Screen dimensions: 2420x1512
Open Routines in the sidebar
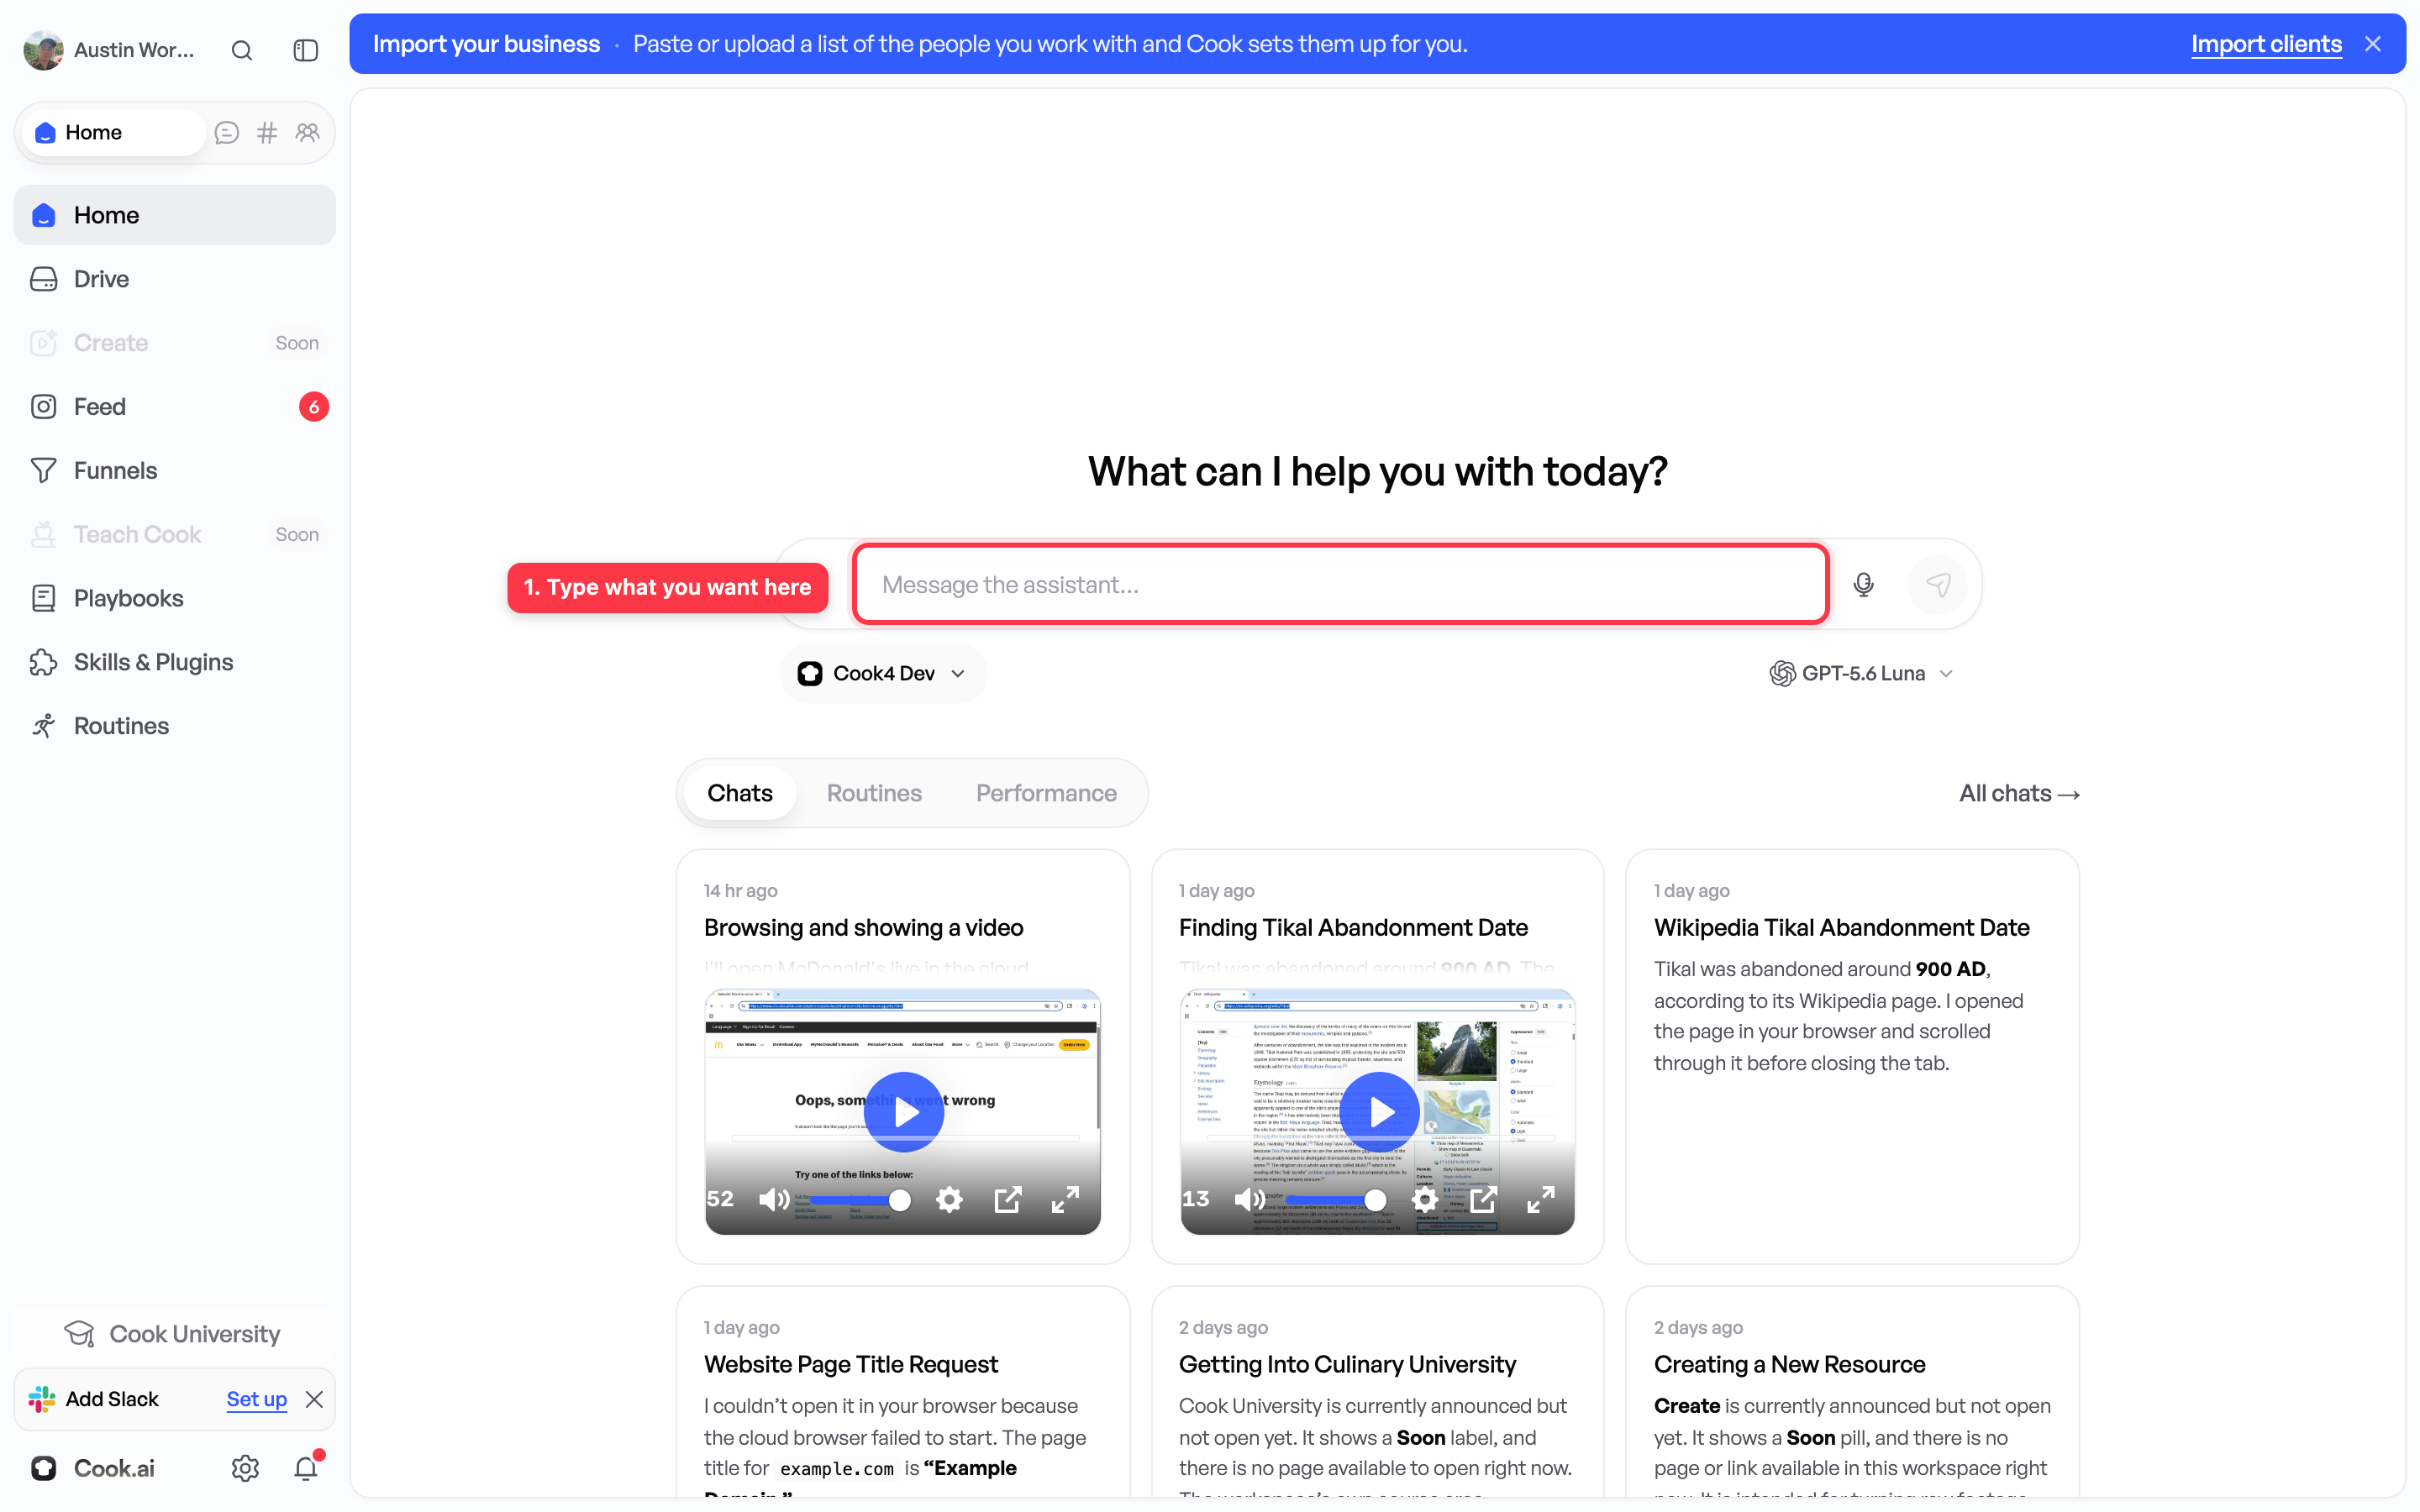pos(175,726)
